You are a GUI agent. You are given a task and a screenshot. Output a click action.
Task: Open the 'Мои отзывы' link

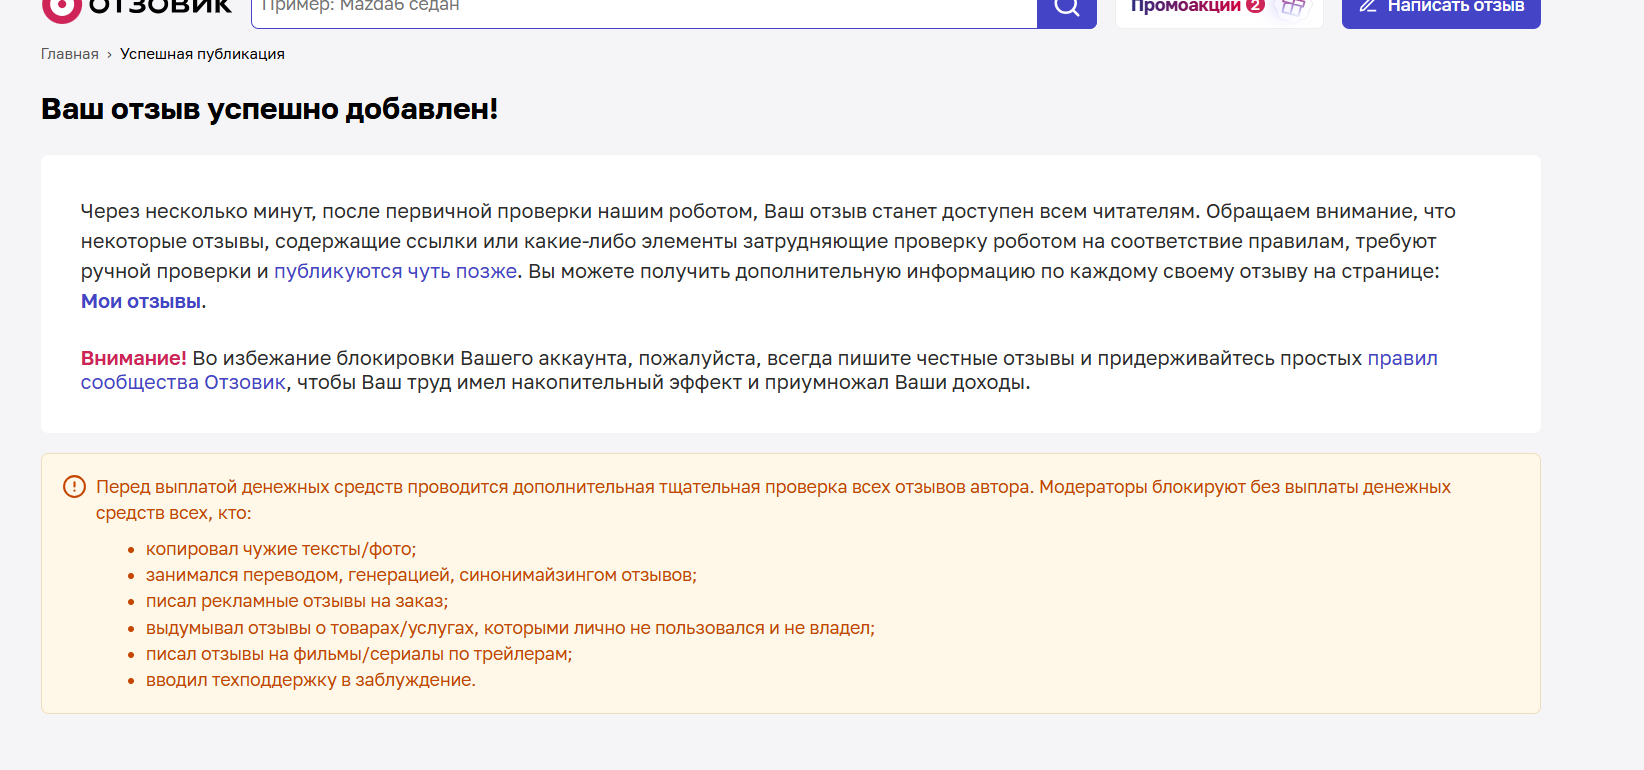click(141, 301)
